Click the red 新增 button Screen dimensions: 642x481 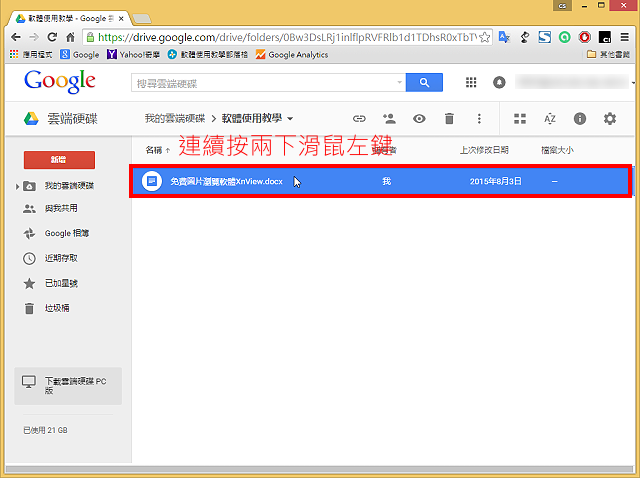click(x=59, y=160)
